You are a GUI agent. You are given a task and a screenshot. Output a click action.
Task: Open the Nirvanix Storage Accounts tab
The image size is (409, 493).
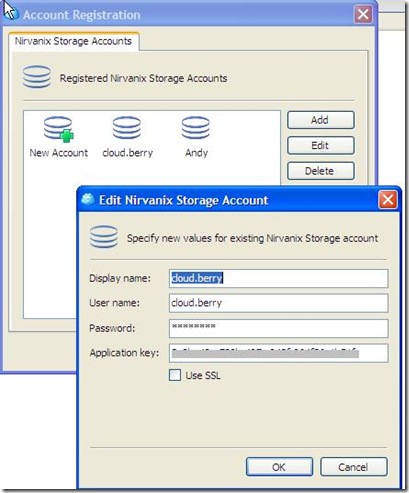click(x=73, y=41)
